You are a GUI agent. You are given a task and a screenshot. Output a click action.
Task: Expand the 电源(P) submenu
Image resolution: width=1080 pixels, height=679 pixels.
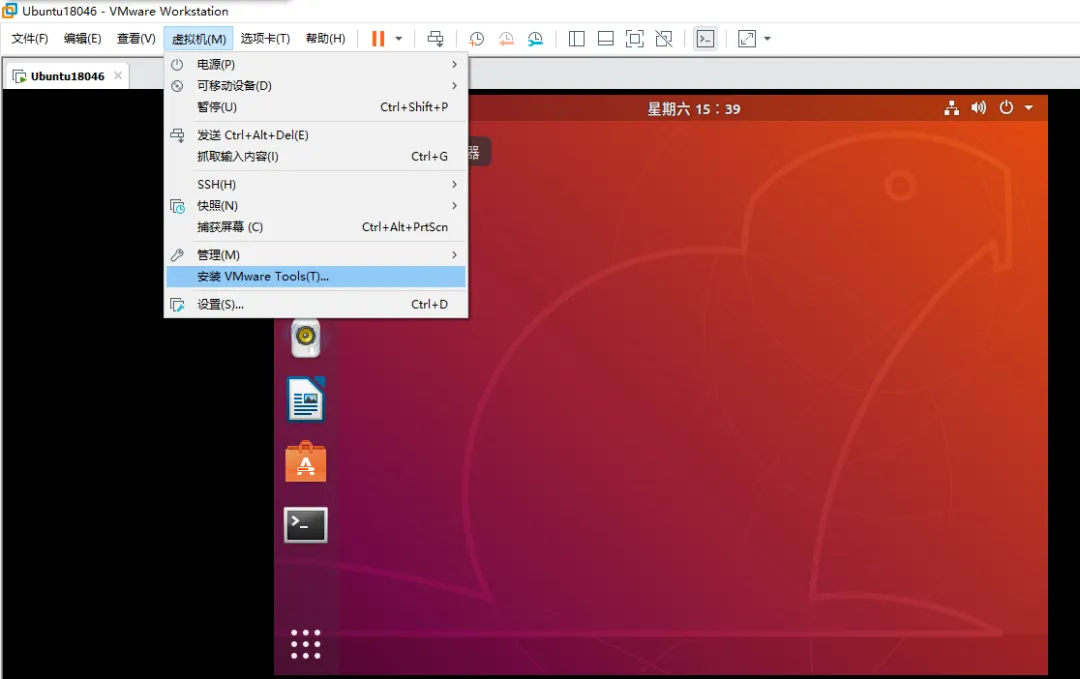pos(316,64)
